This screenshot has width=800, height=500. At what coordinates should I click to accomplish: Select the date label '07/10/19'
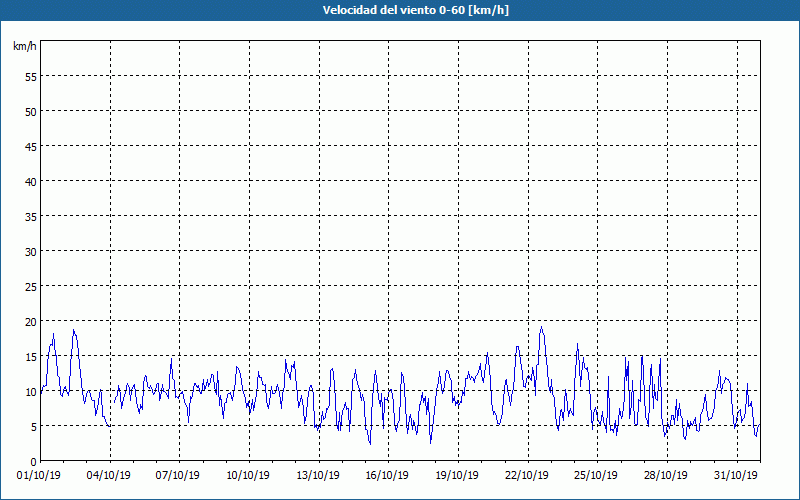coord(178,476)
